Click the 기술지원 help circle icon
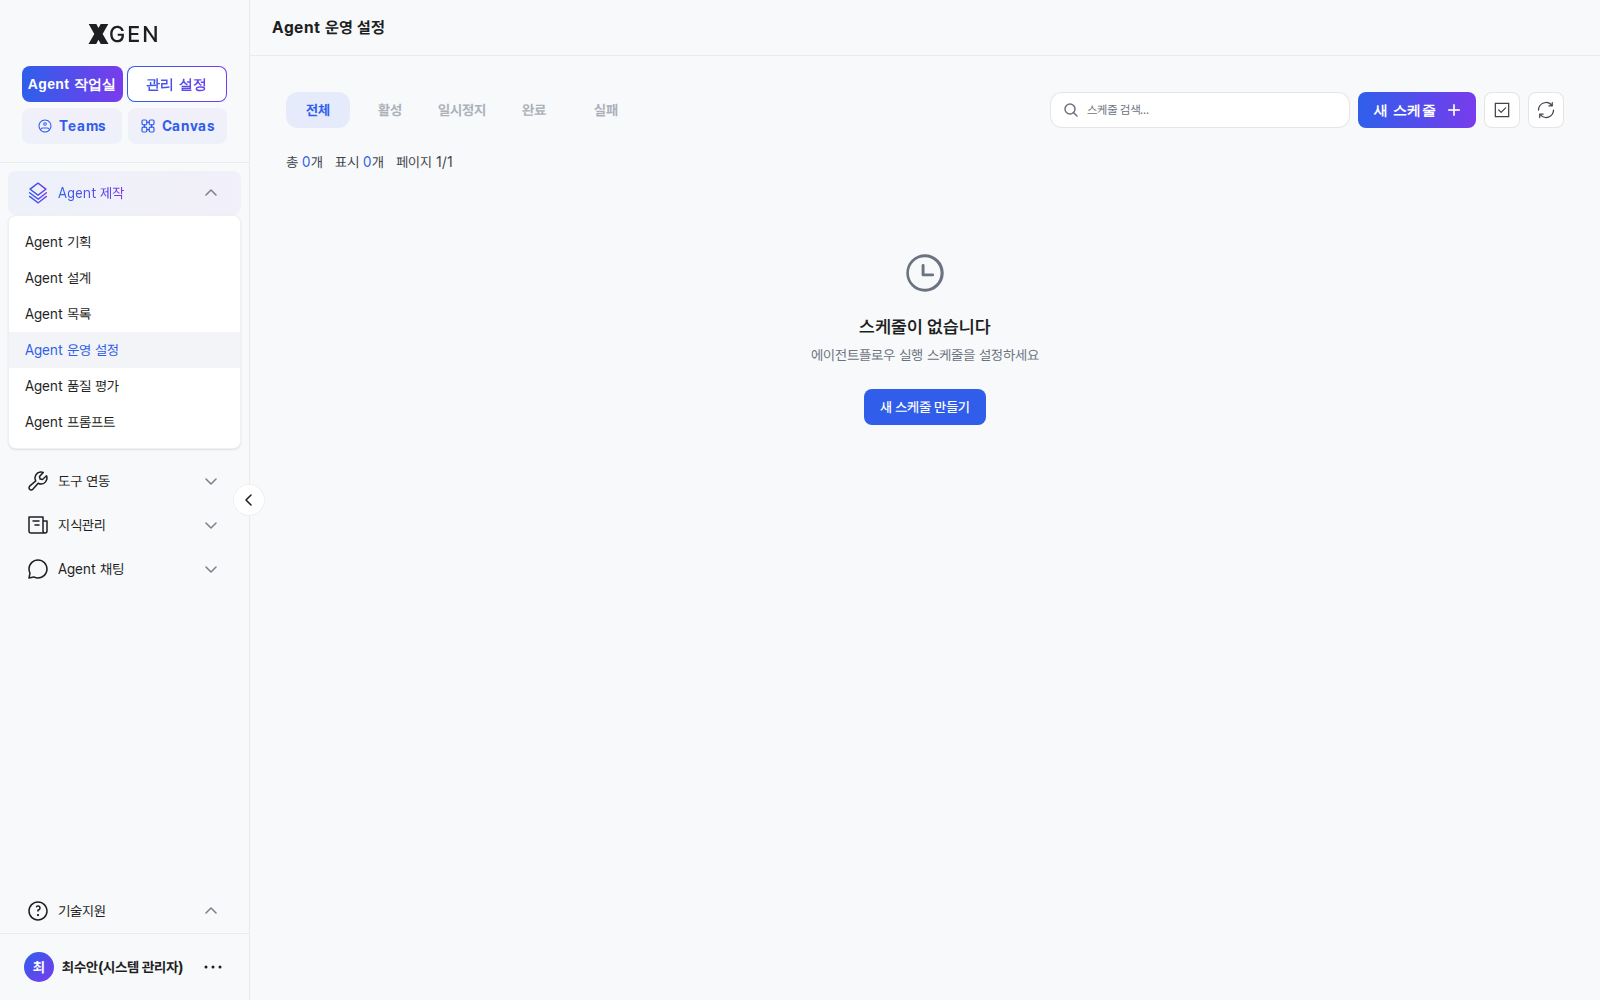Viewport: 1600px width, 1000px height. (38, 911)
